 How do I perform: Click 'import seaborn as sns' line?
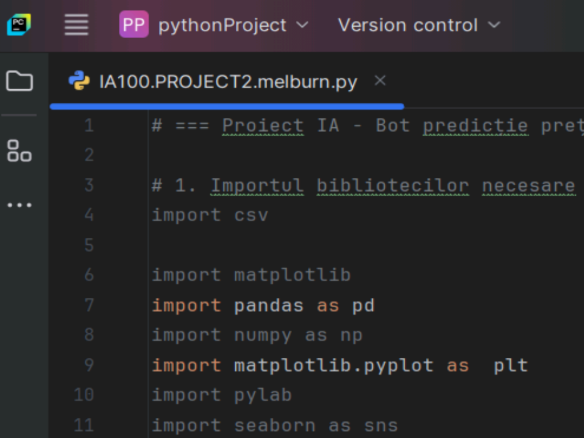[x=275, y=426]
